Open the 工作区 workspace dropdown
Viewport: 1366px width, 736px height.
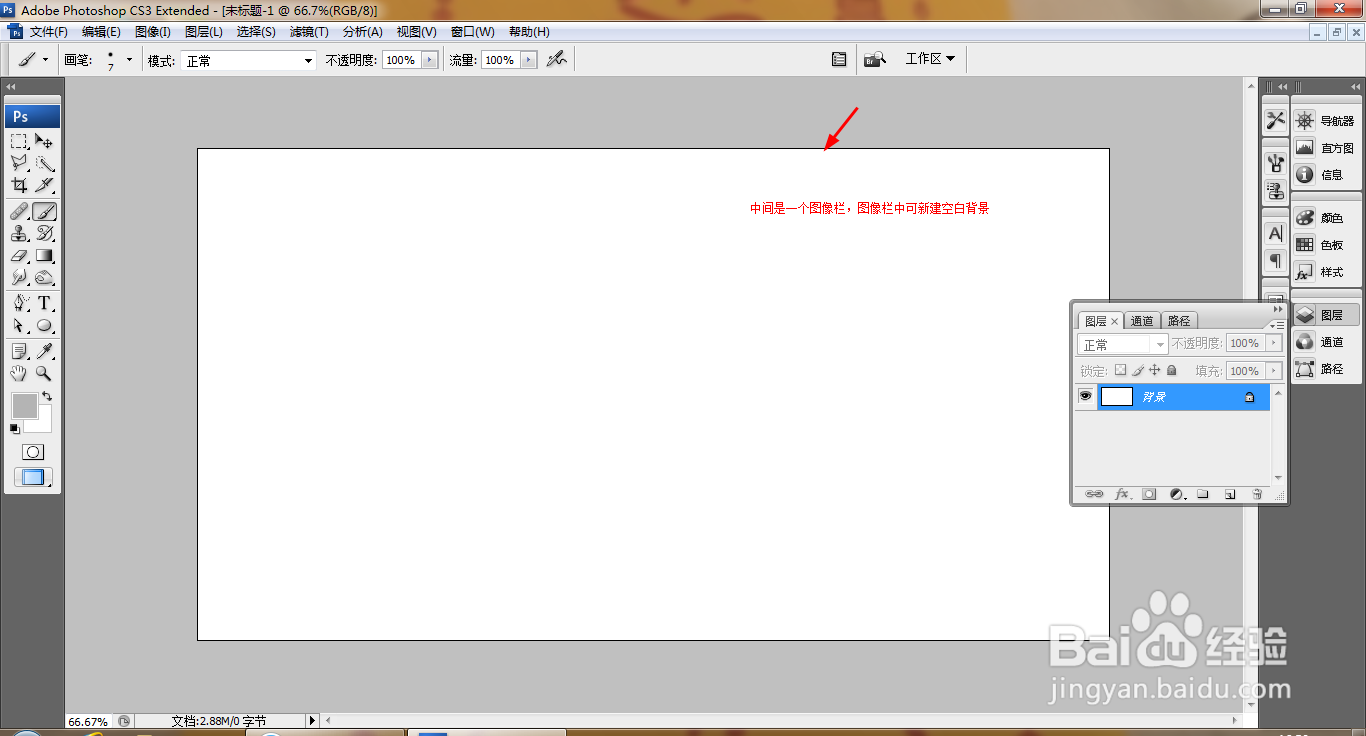click(x=930, y=59)
